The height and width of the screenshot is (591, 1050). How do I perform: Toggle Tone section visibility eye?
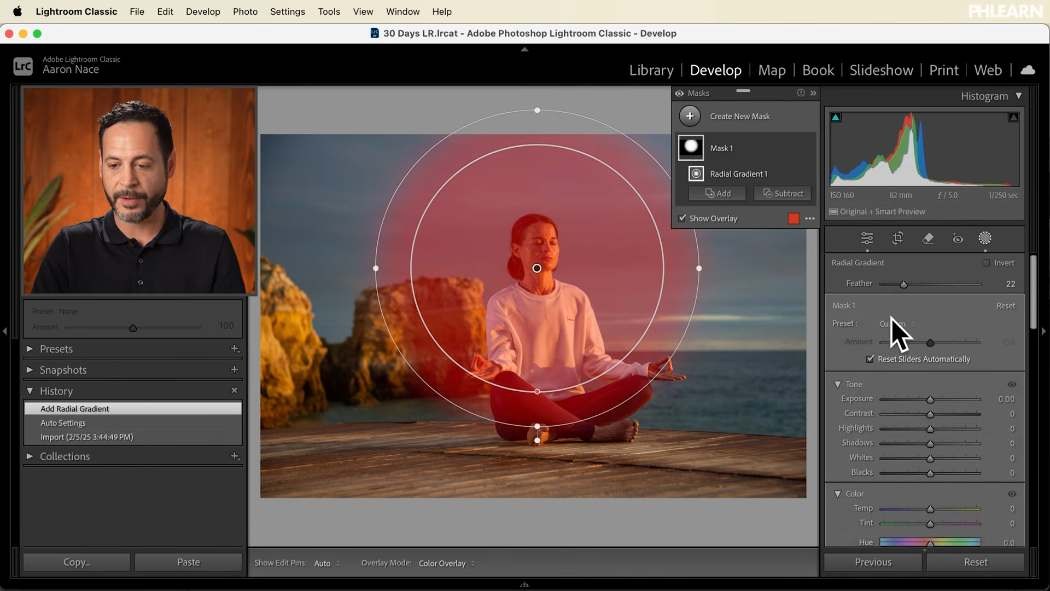pos(1012,384)
